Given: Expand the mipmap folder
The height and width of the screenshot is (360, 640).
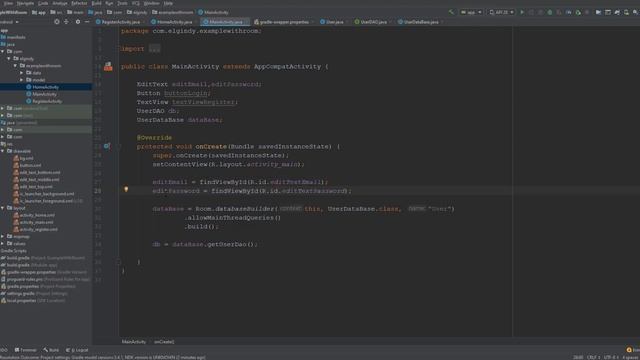Looking at the screenshot, I should coord(3,236).
